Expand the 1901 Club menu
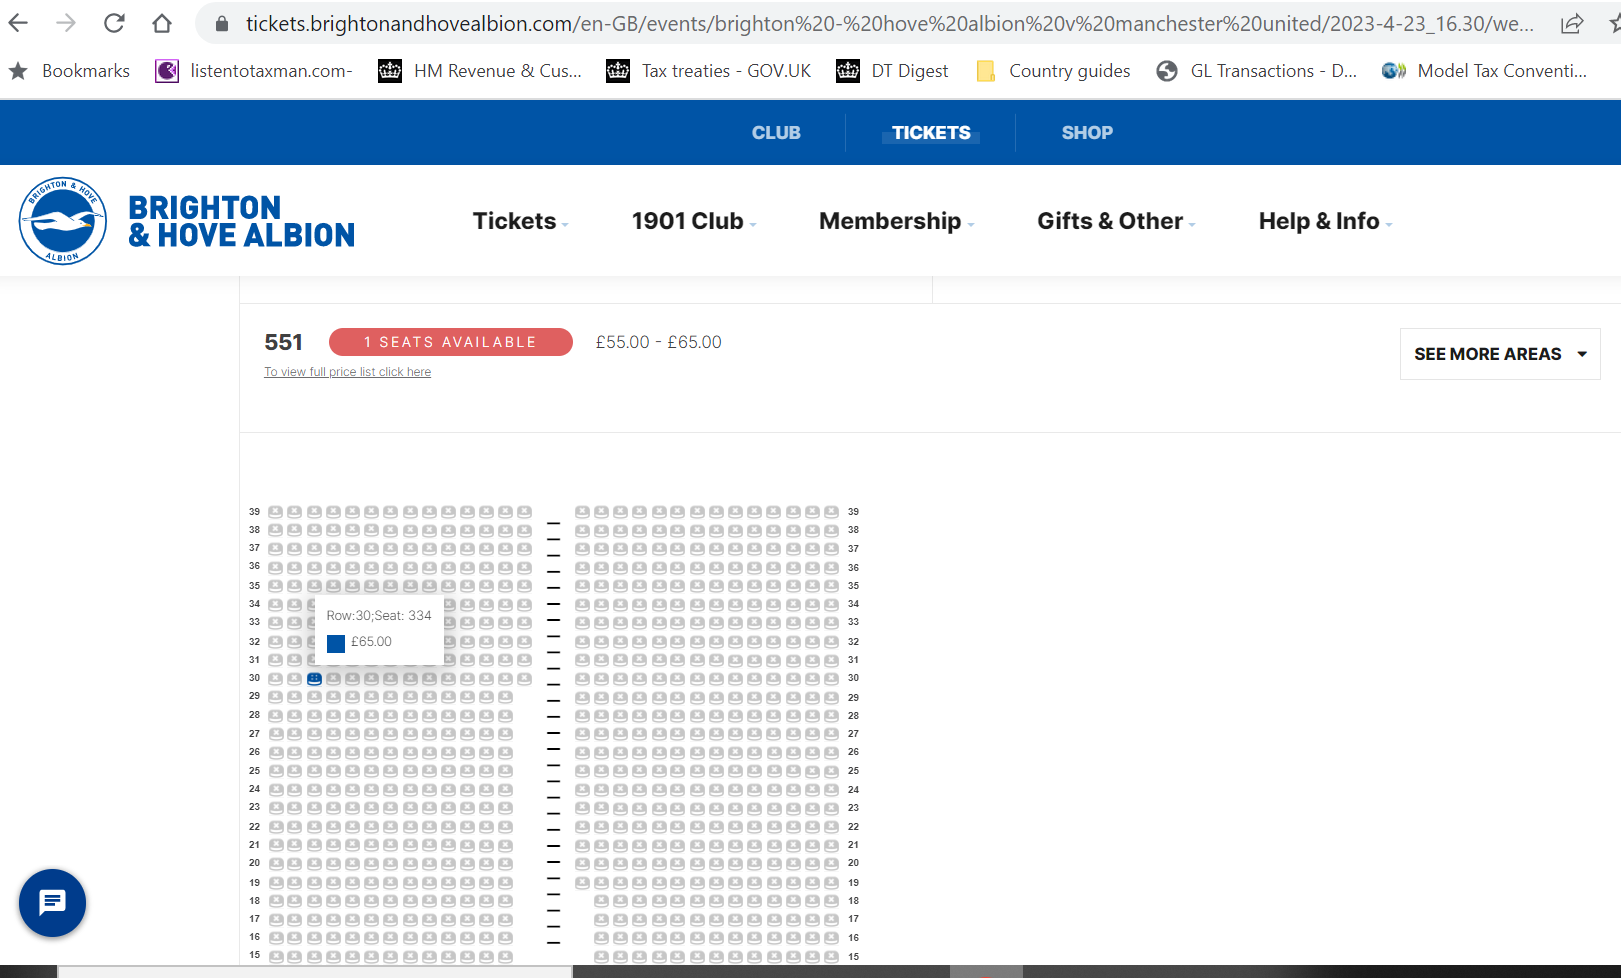 click(693, 221)
